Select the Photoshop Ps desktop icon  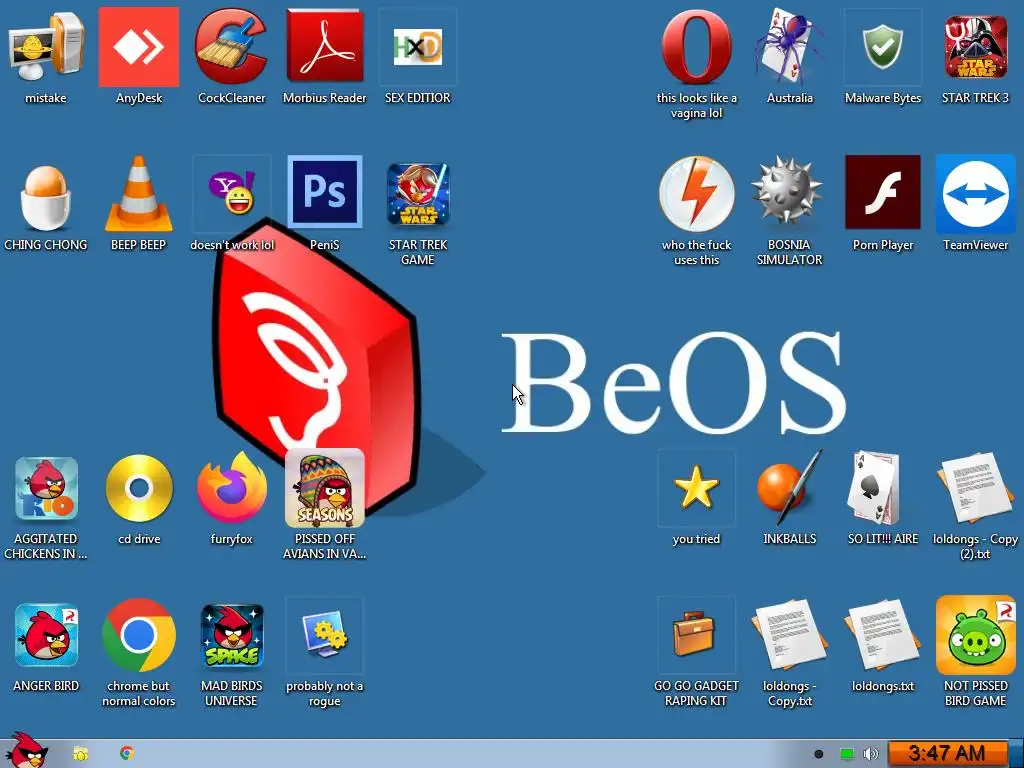tap(325, 192)
